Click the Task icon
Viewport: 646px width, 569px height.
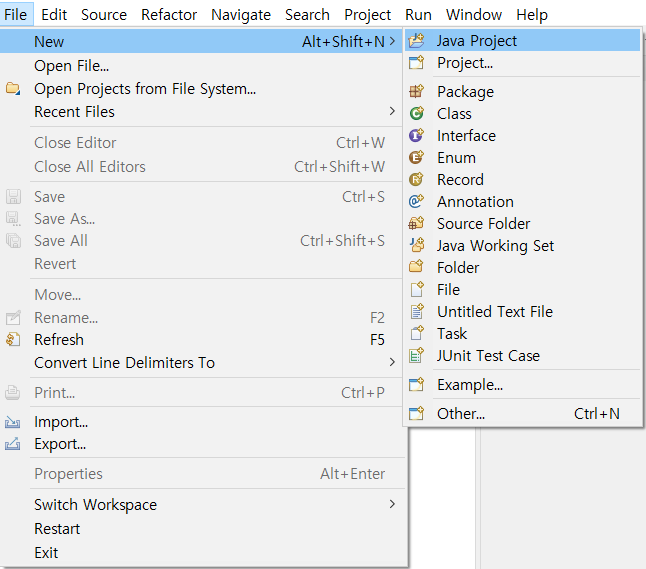[417, 333]
